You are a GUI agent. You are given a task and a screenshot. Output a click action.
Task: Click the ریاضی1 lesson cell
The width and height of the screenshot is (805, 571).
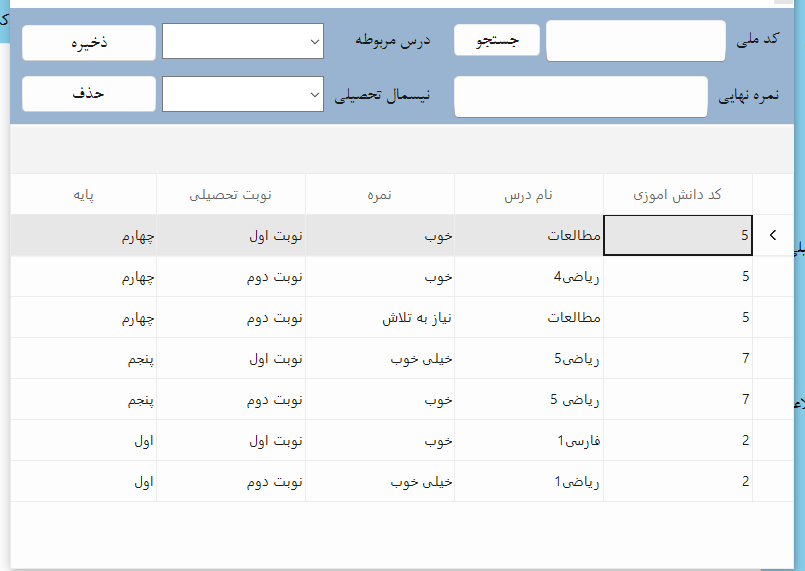[x=529, y=481]
